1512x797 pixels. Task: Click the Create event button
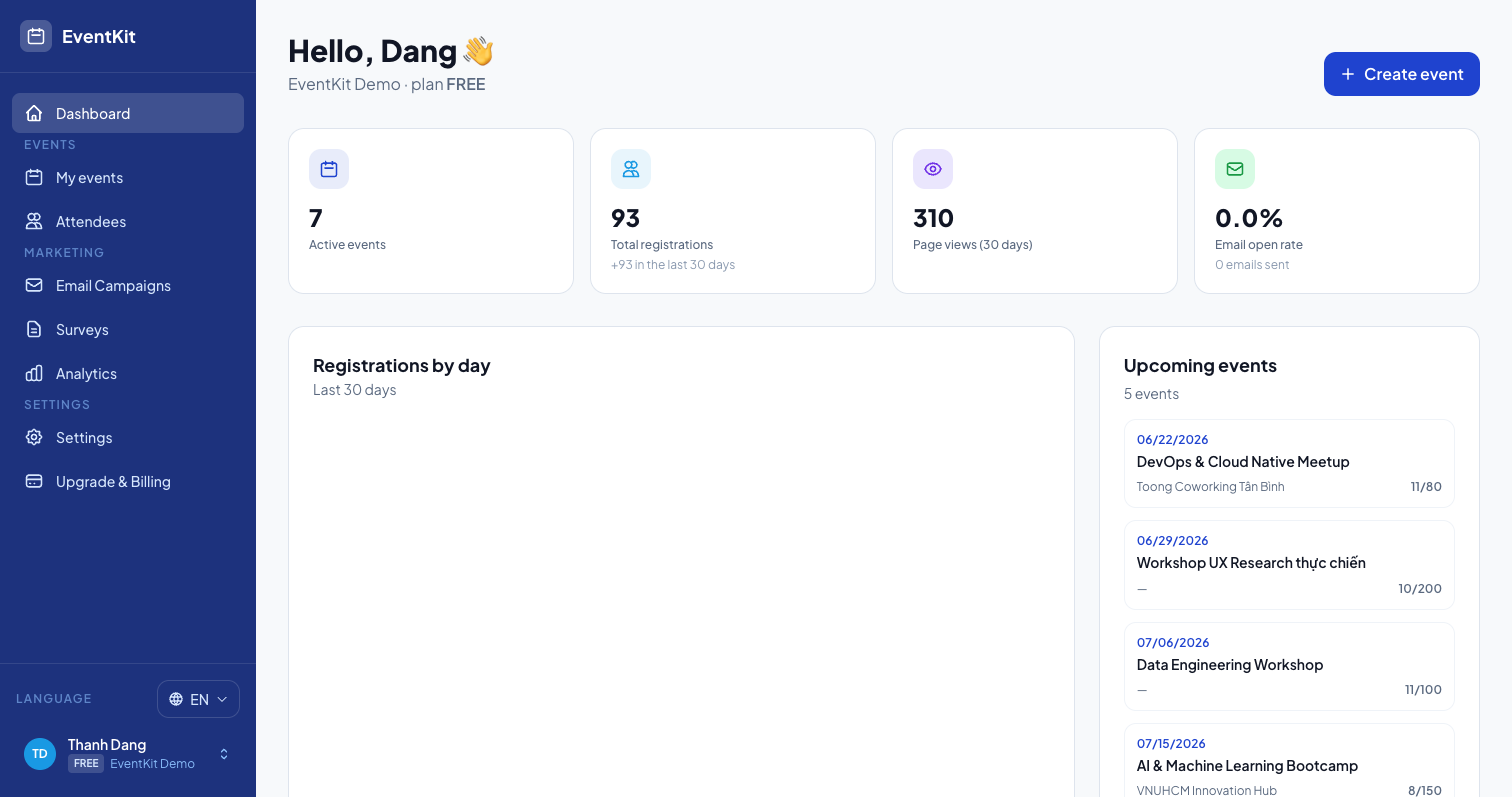pos(1401,74)
